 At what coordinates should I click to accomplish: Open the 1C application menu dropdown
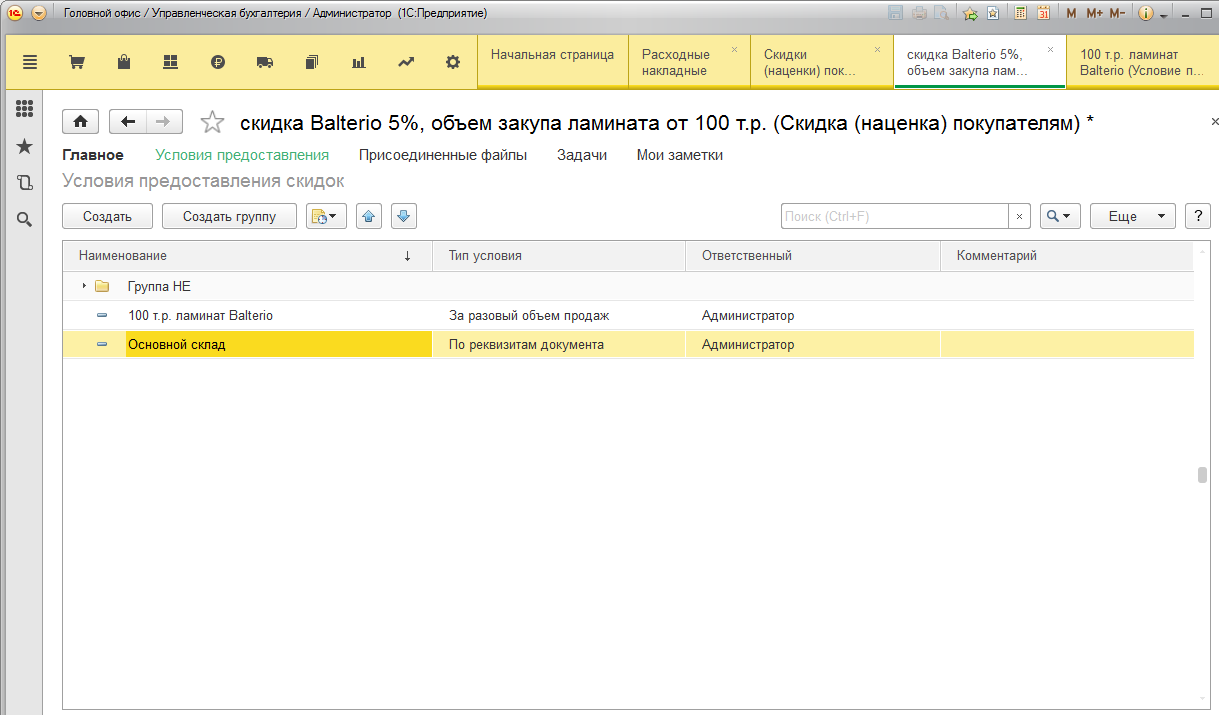tap(39, 13)
